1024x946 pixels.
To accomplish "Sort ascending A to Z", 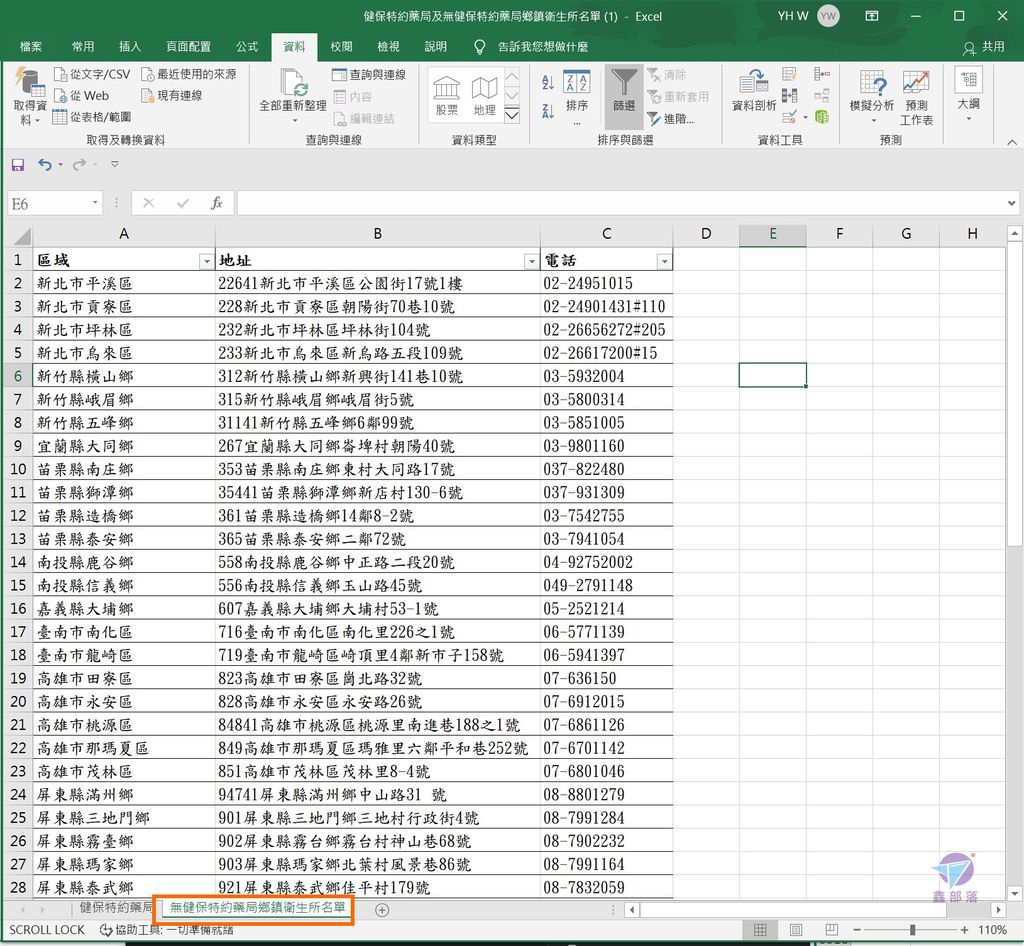I will click(x=548, y=82).
